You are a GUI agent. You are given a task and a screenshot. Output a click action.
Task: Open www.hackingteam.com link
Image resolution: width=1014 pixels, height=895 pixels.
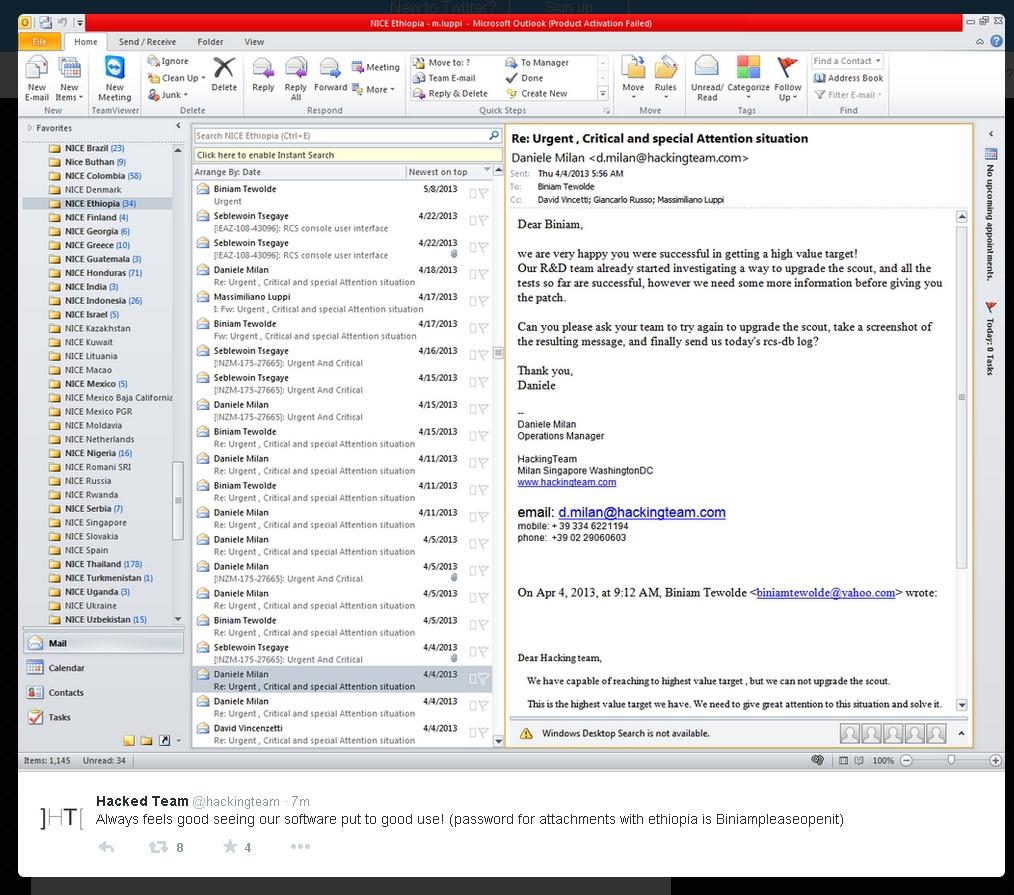coord(566,482)
